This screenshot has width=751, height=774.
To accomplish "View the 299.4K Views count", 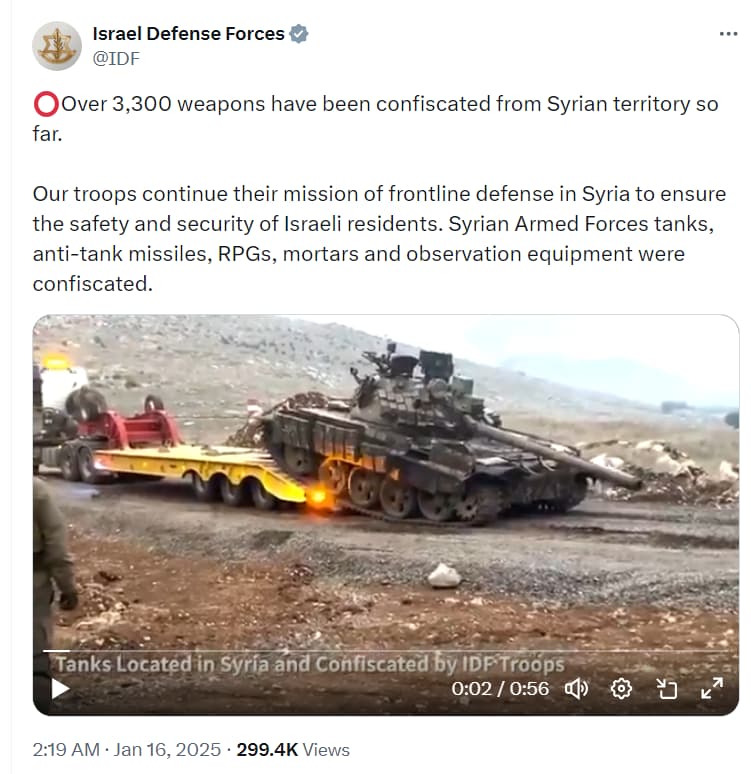I will tap(293, 749).
